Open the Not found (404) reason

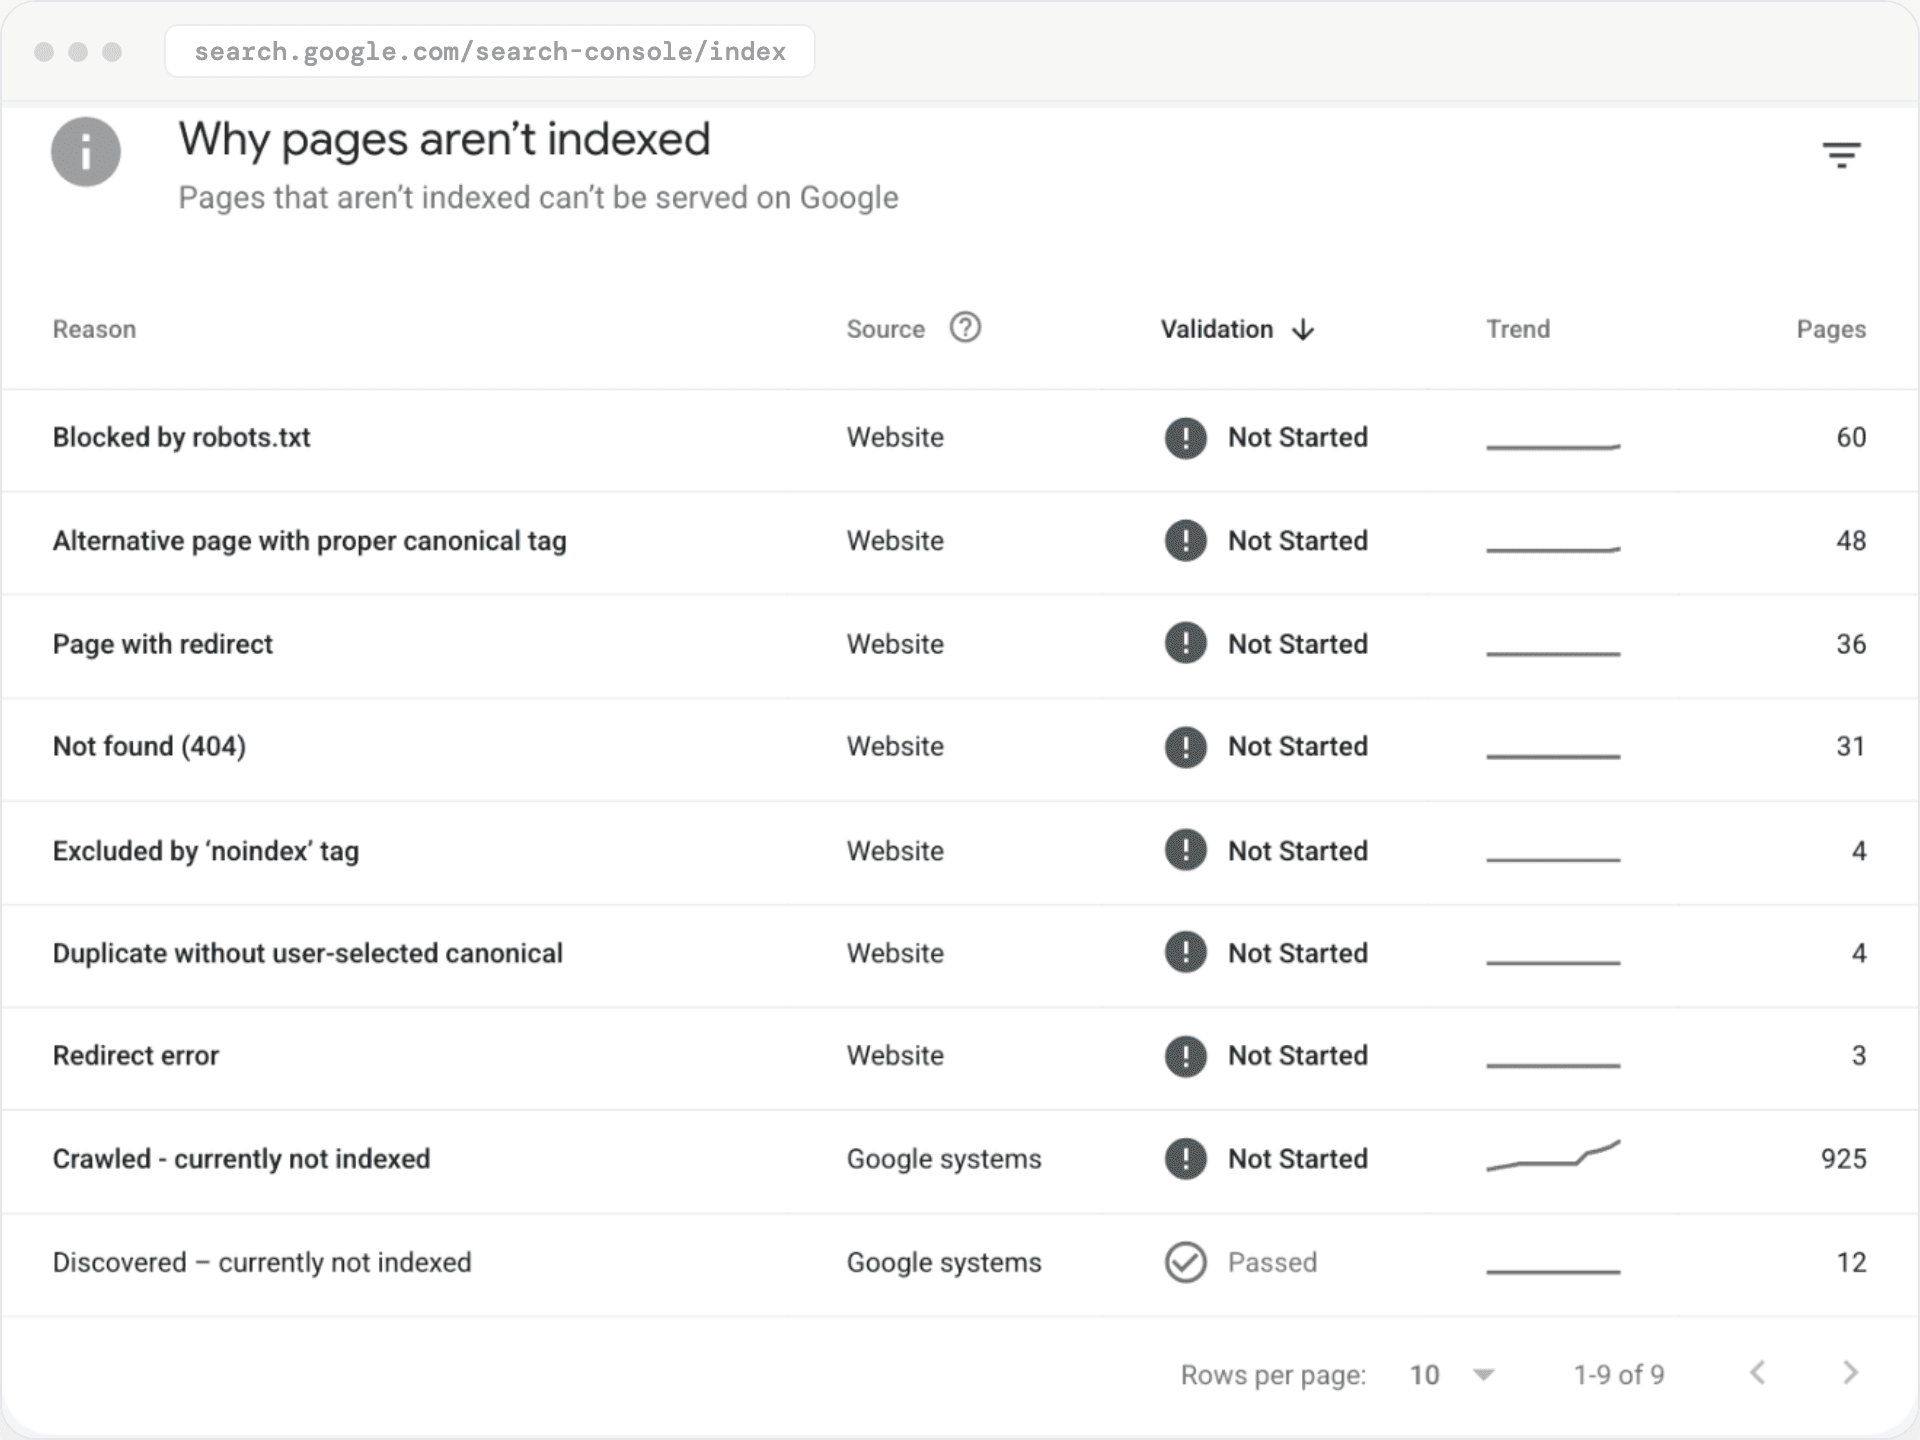point(149,747)
